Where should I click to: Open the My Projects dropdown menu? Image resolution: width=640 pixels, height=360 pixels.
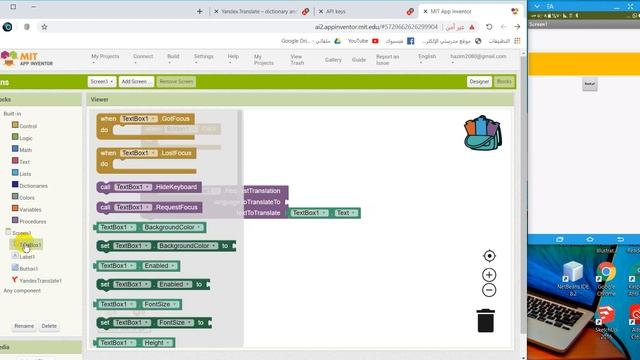tap(105, 59)
